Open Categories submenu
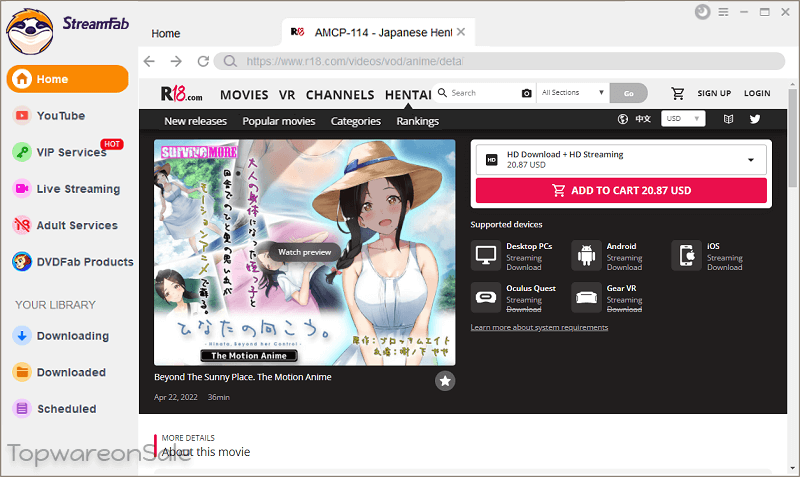 point(356,121)
